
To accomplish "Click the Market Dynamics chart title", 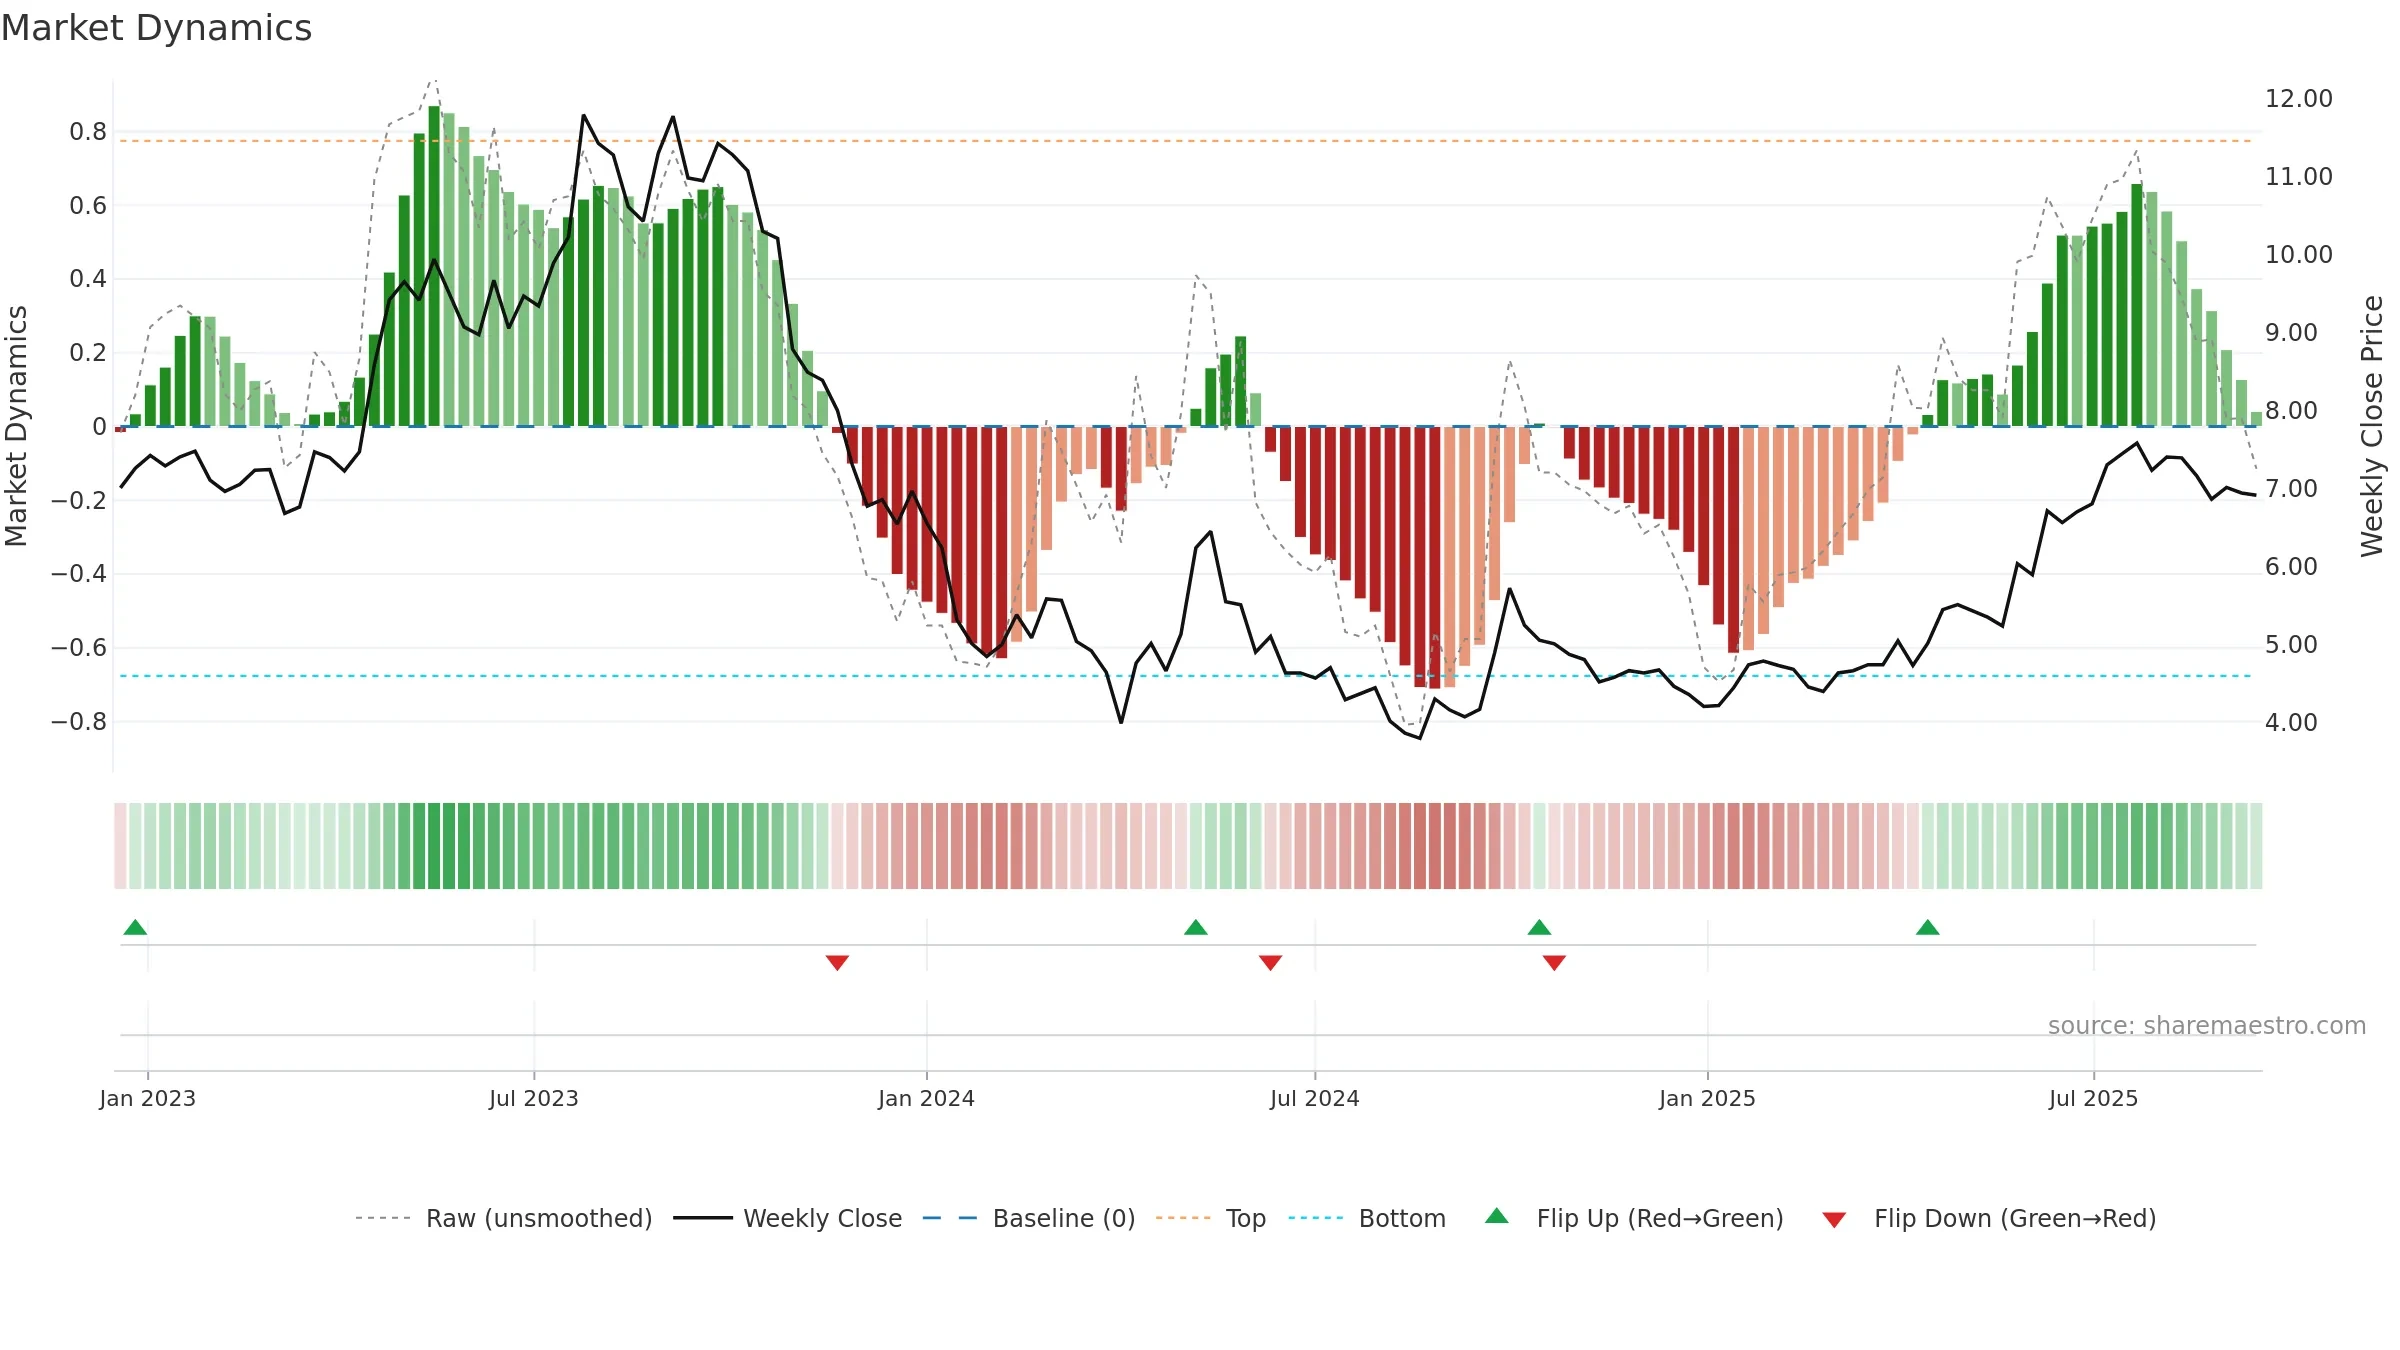I will [x=157, y=28].
